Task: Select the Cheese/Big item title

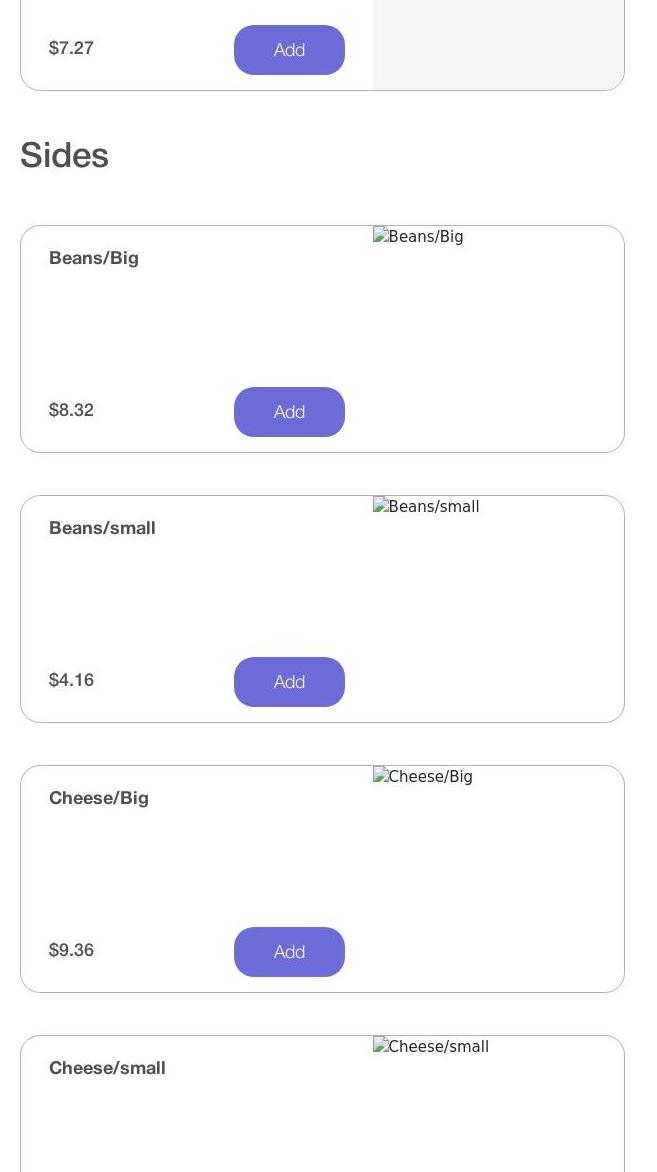Action: point(99,798)
